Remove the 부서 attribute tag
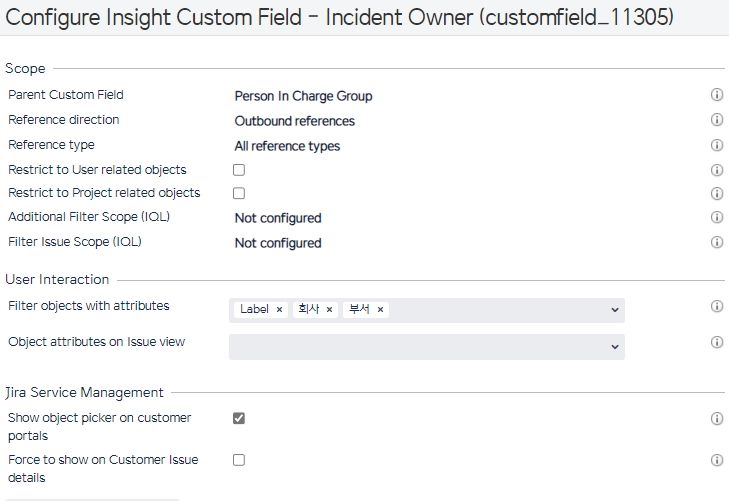 tap(380, 310)
